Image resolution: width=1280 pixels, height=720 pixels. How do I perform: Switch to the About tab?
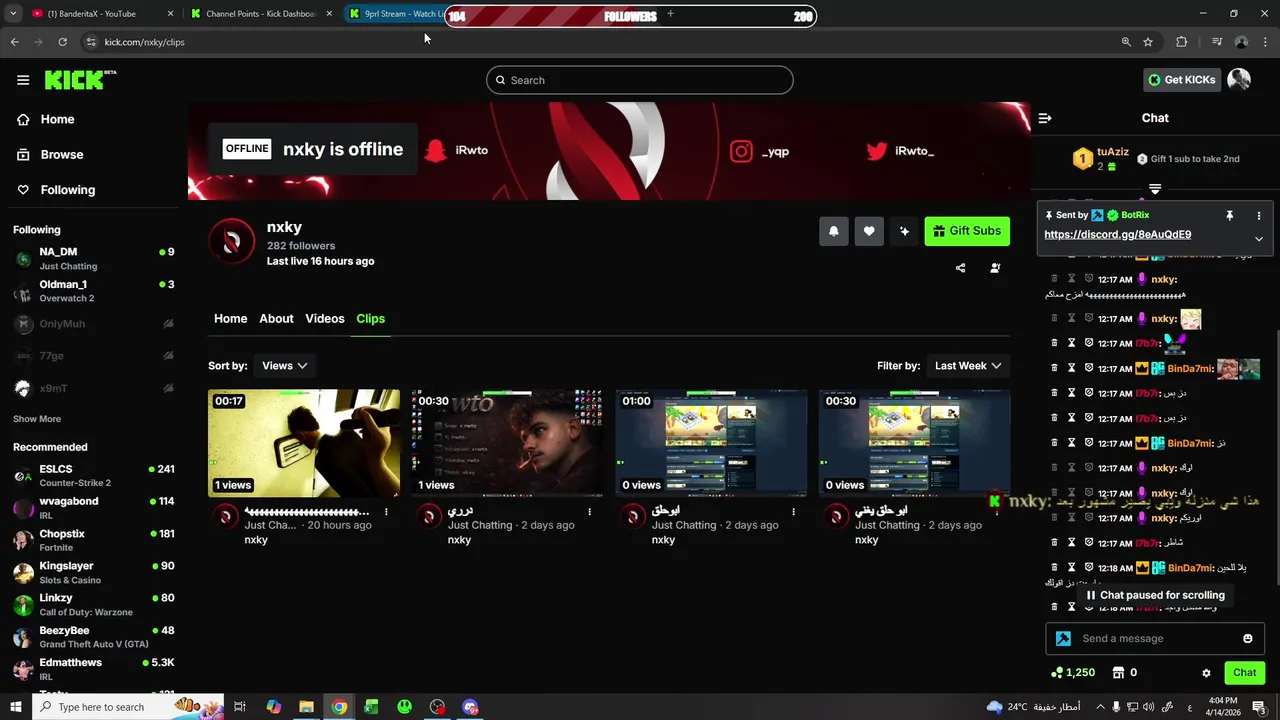tap(276, 319)
